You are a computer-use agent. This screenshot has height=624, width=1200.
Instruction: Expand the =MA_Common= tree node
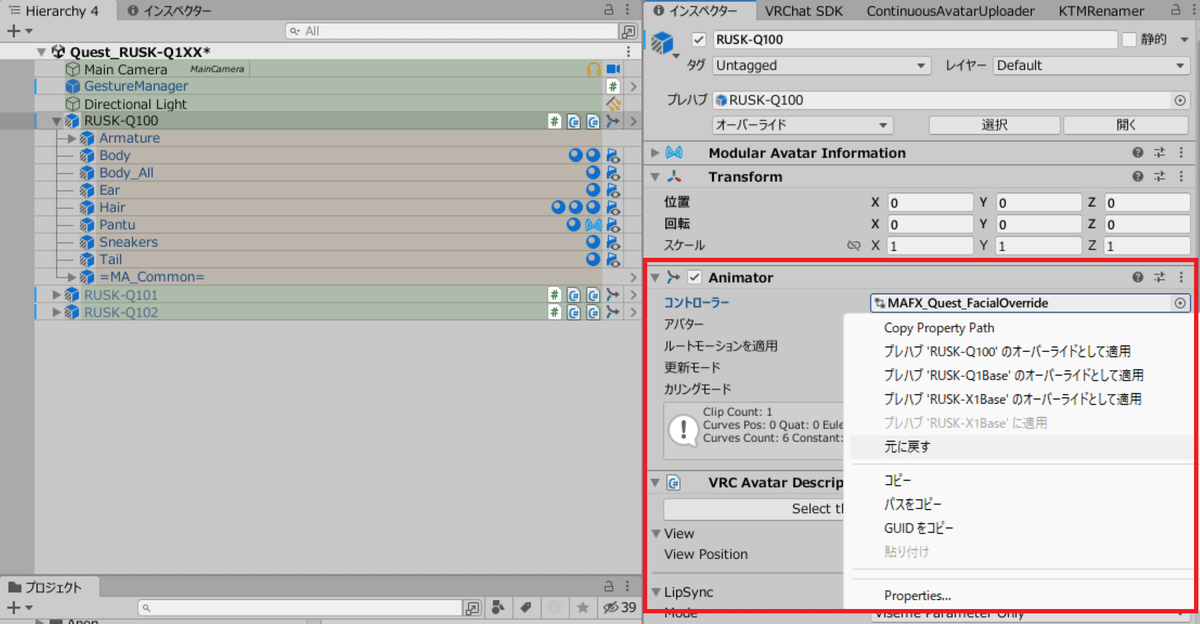click(72, 277)
